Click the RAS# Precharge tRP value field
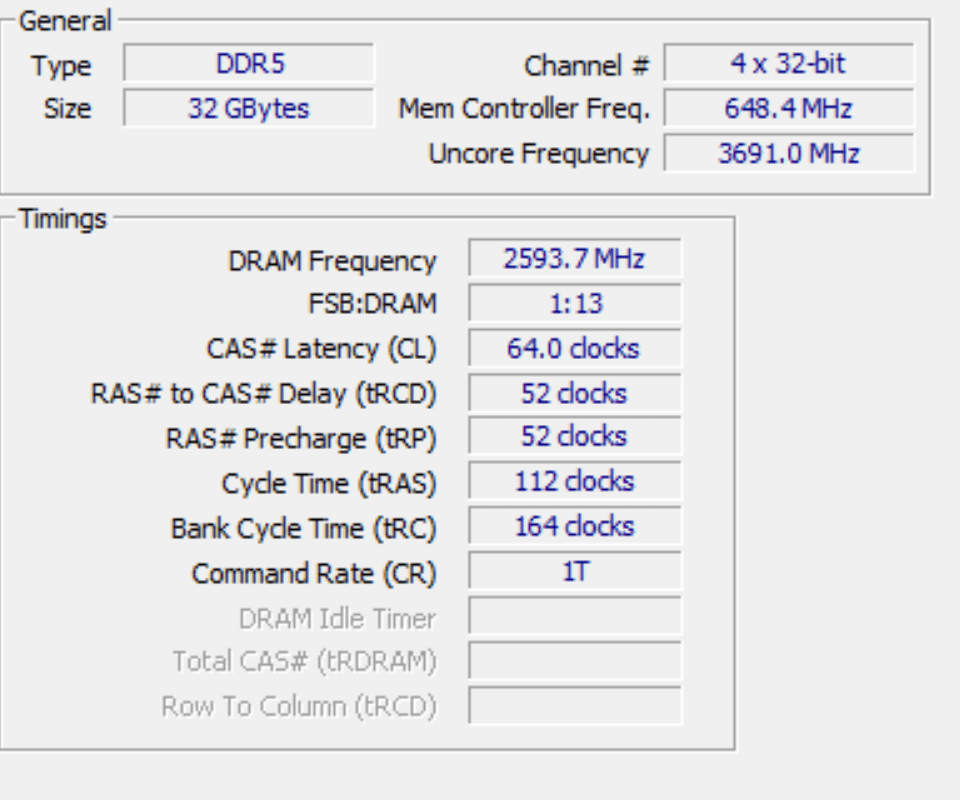The width and height of the screenshot is (960, 800). (x=575, y=436)
